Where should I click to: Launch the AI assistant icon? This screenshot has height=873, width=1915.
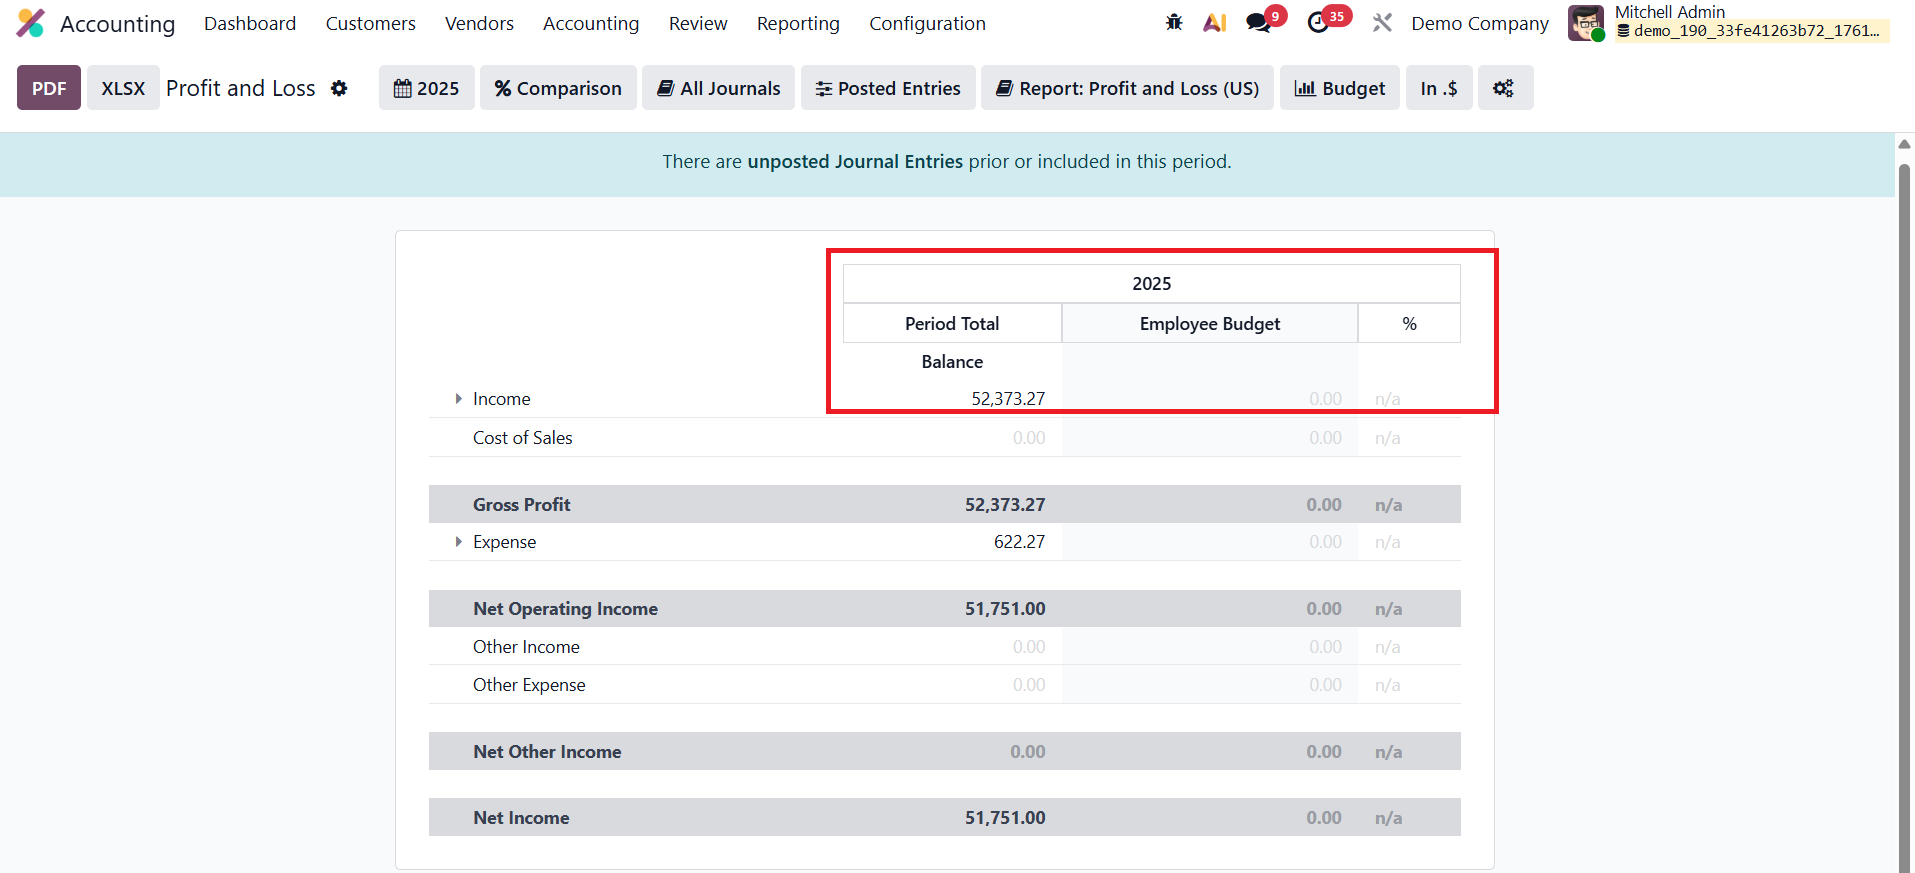tap(1215, 22)
